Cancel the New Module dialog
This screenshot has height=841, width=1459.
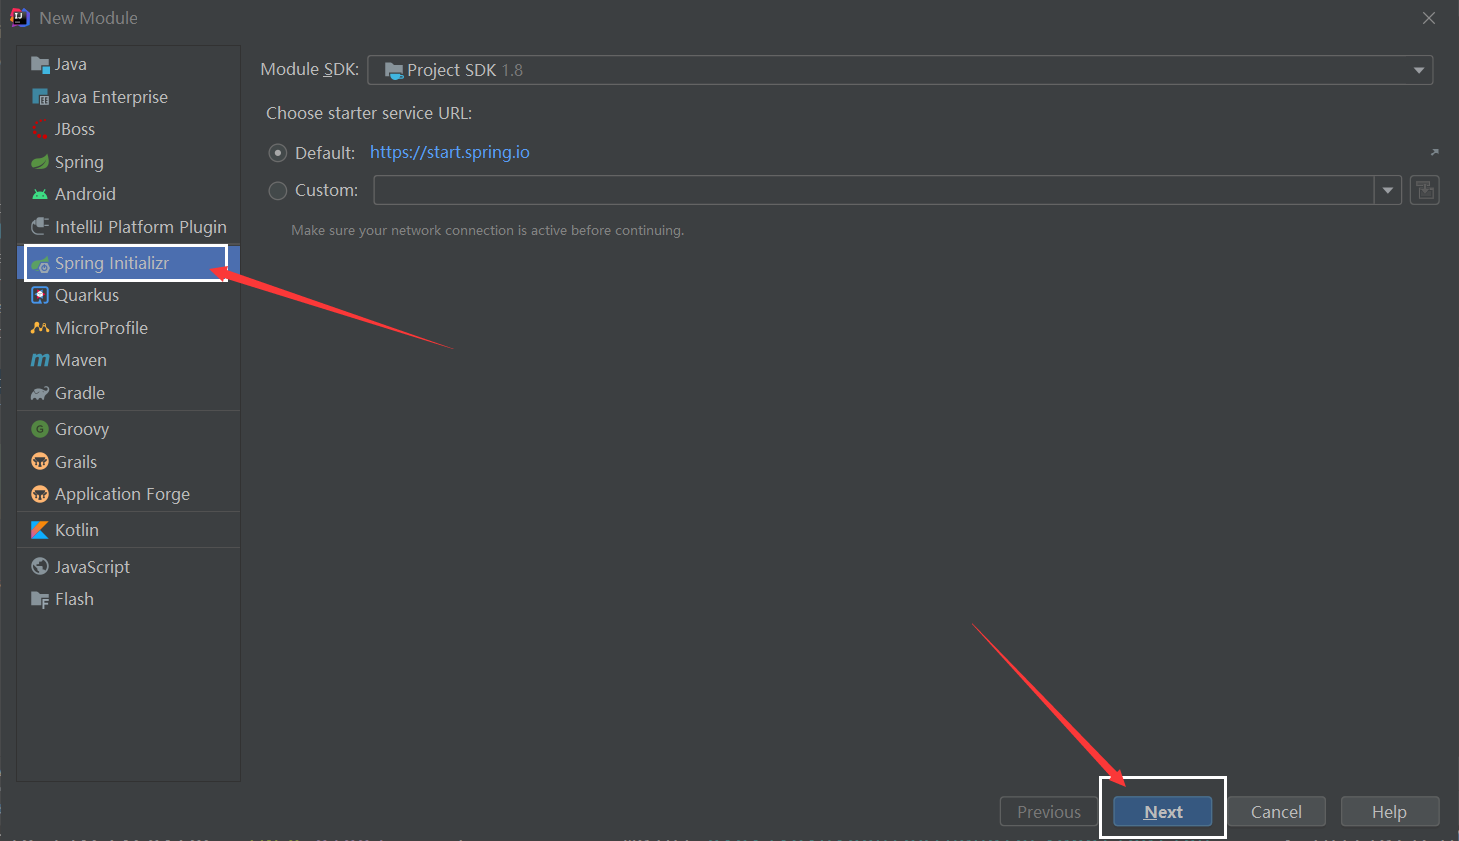tap(1276, 812)
